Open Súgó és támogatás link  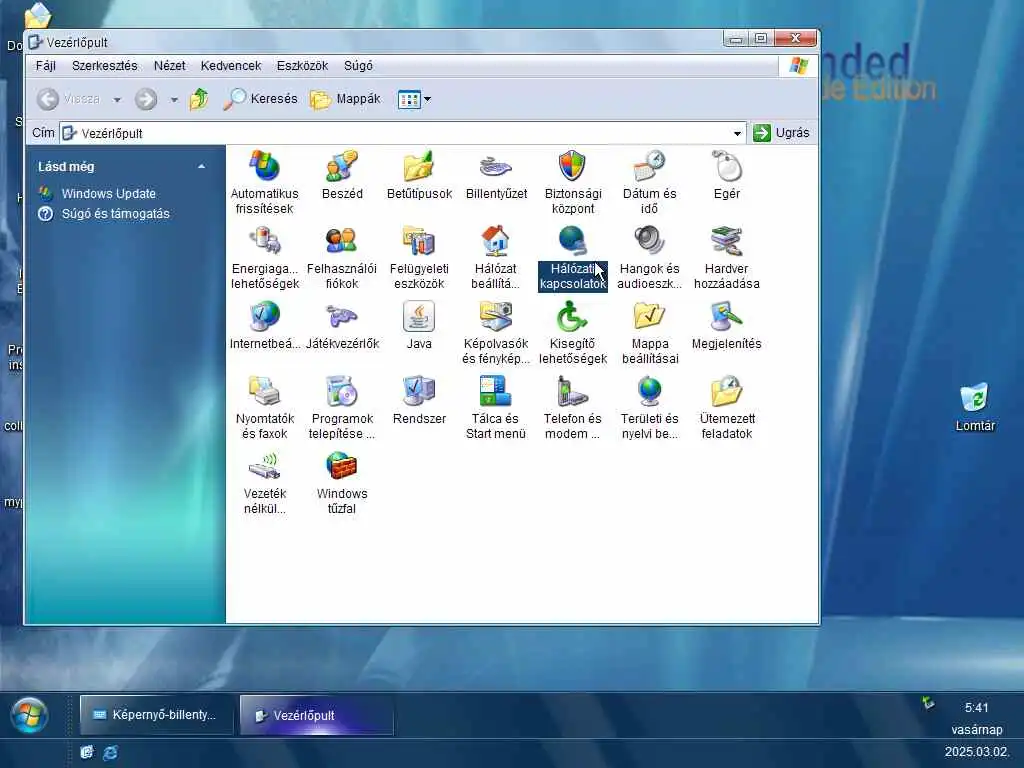point(115,214)
